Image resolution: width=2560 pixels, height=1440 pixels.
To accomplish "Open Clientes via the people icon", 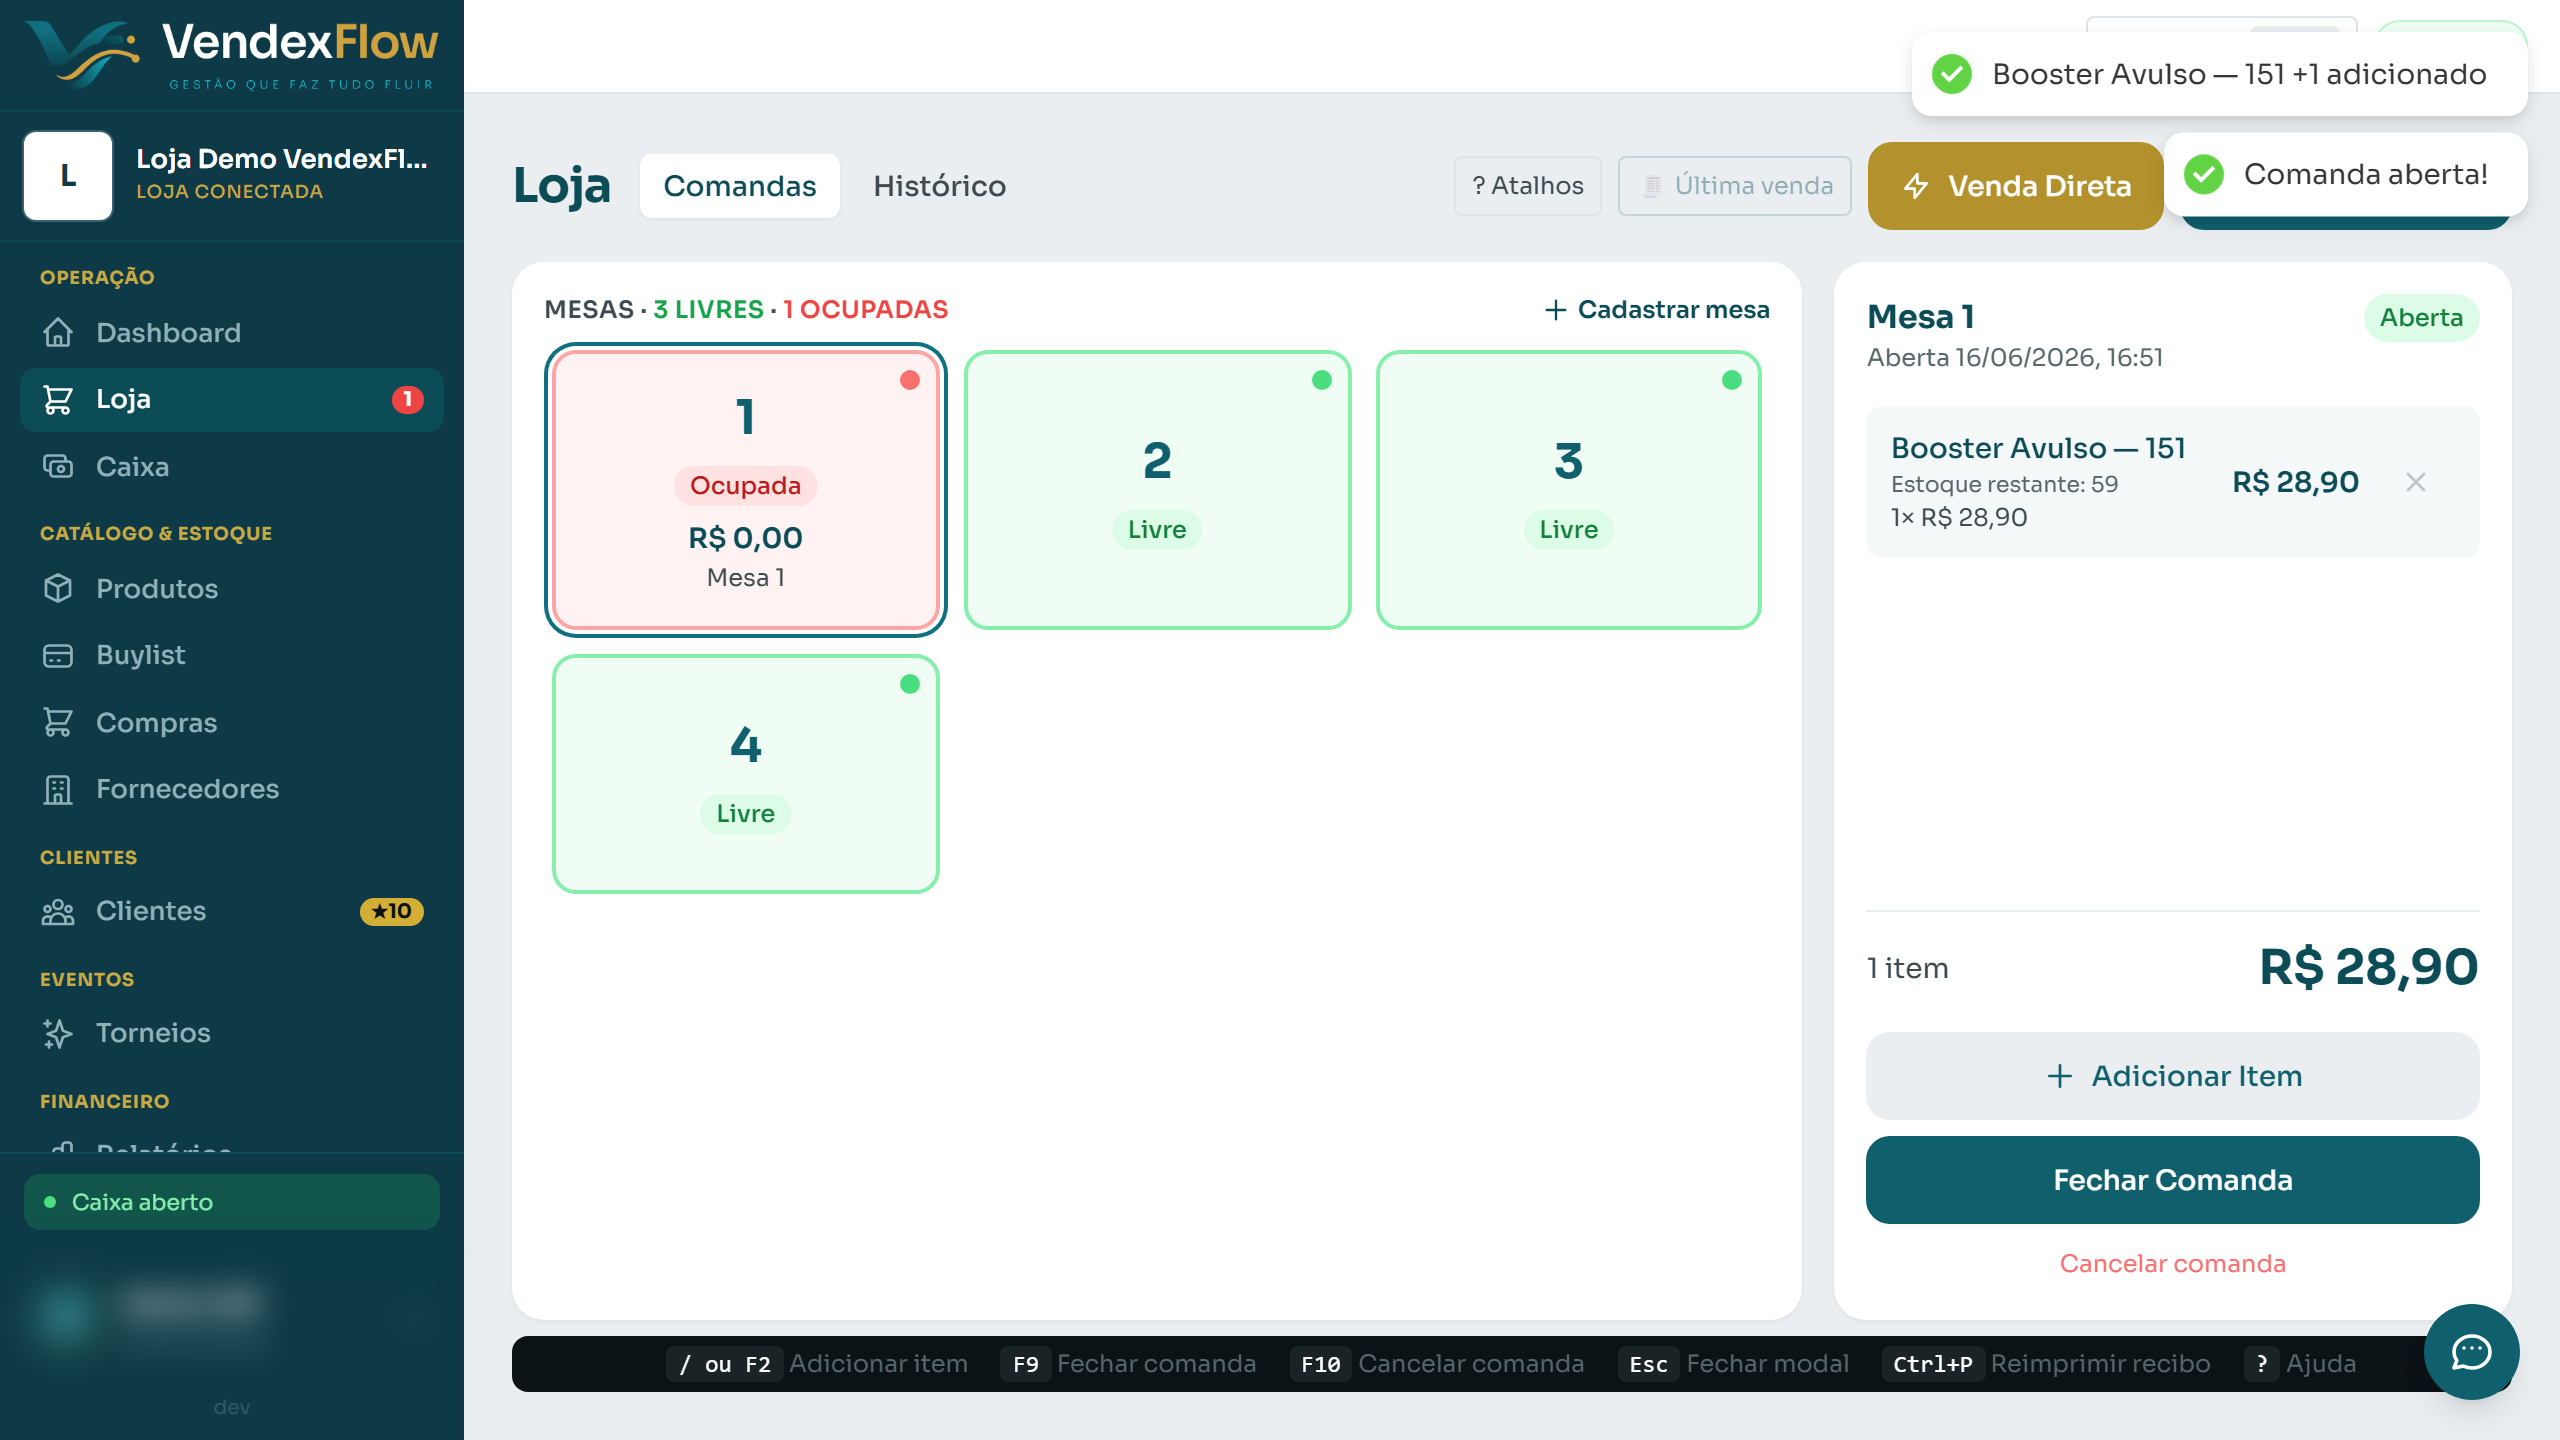I will click(x=58, y=911).
